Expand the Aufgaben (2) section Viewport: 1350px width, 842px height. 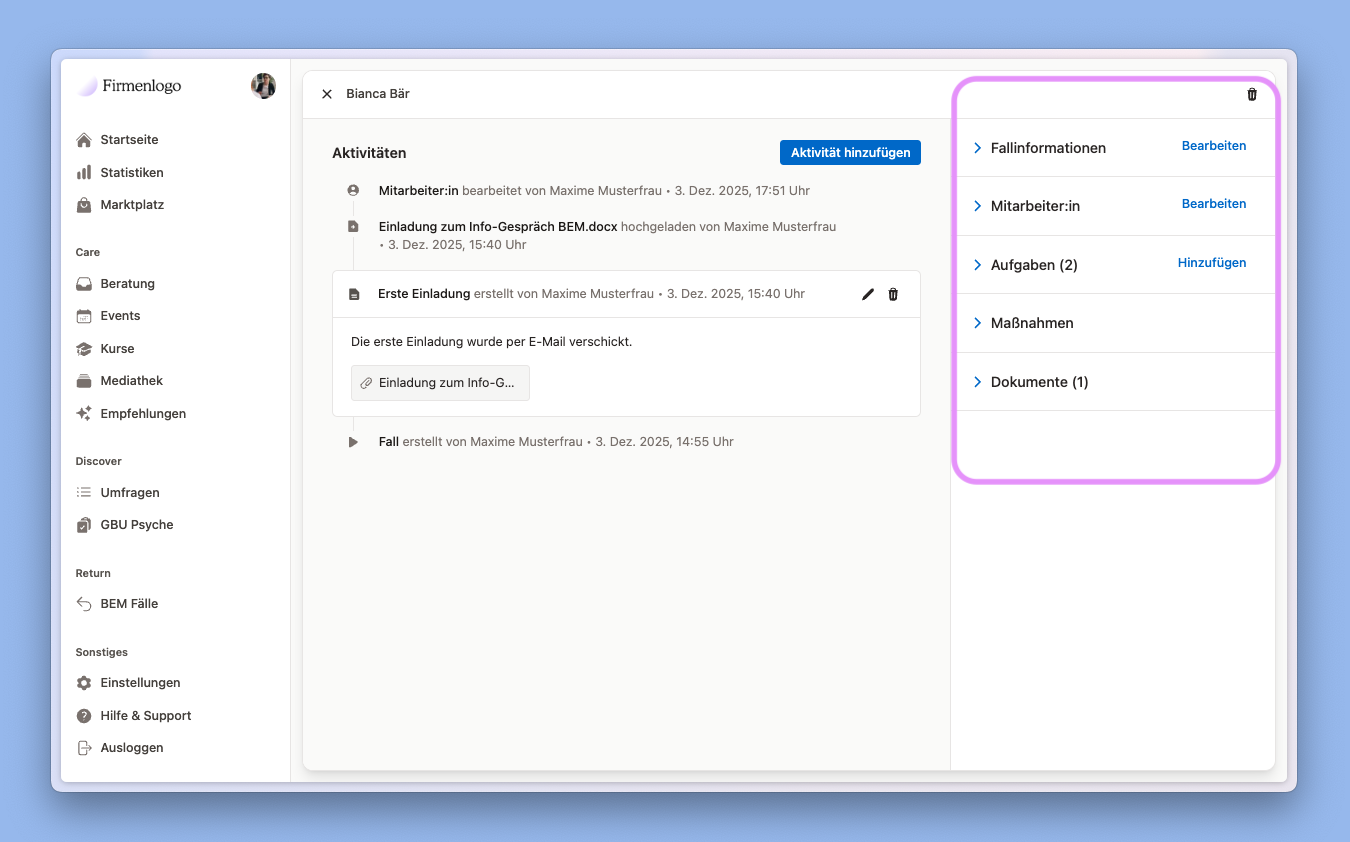point(978,265)
